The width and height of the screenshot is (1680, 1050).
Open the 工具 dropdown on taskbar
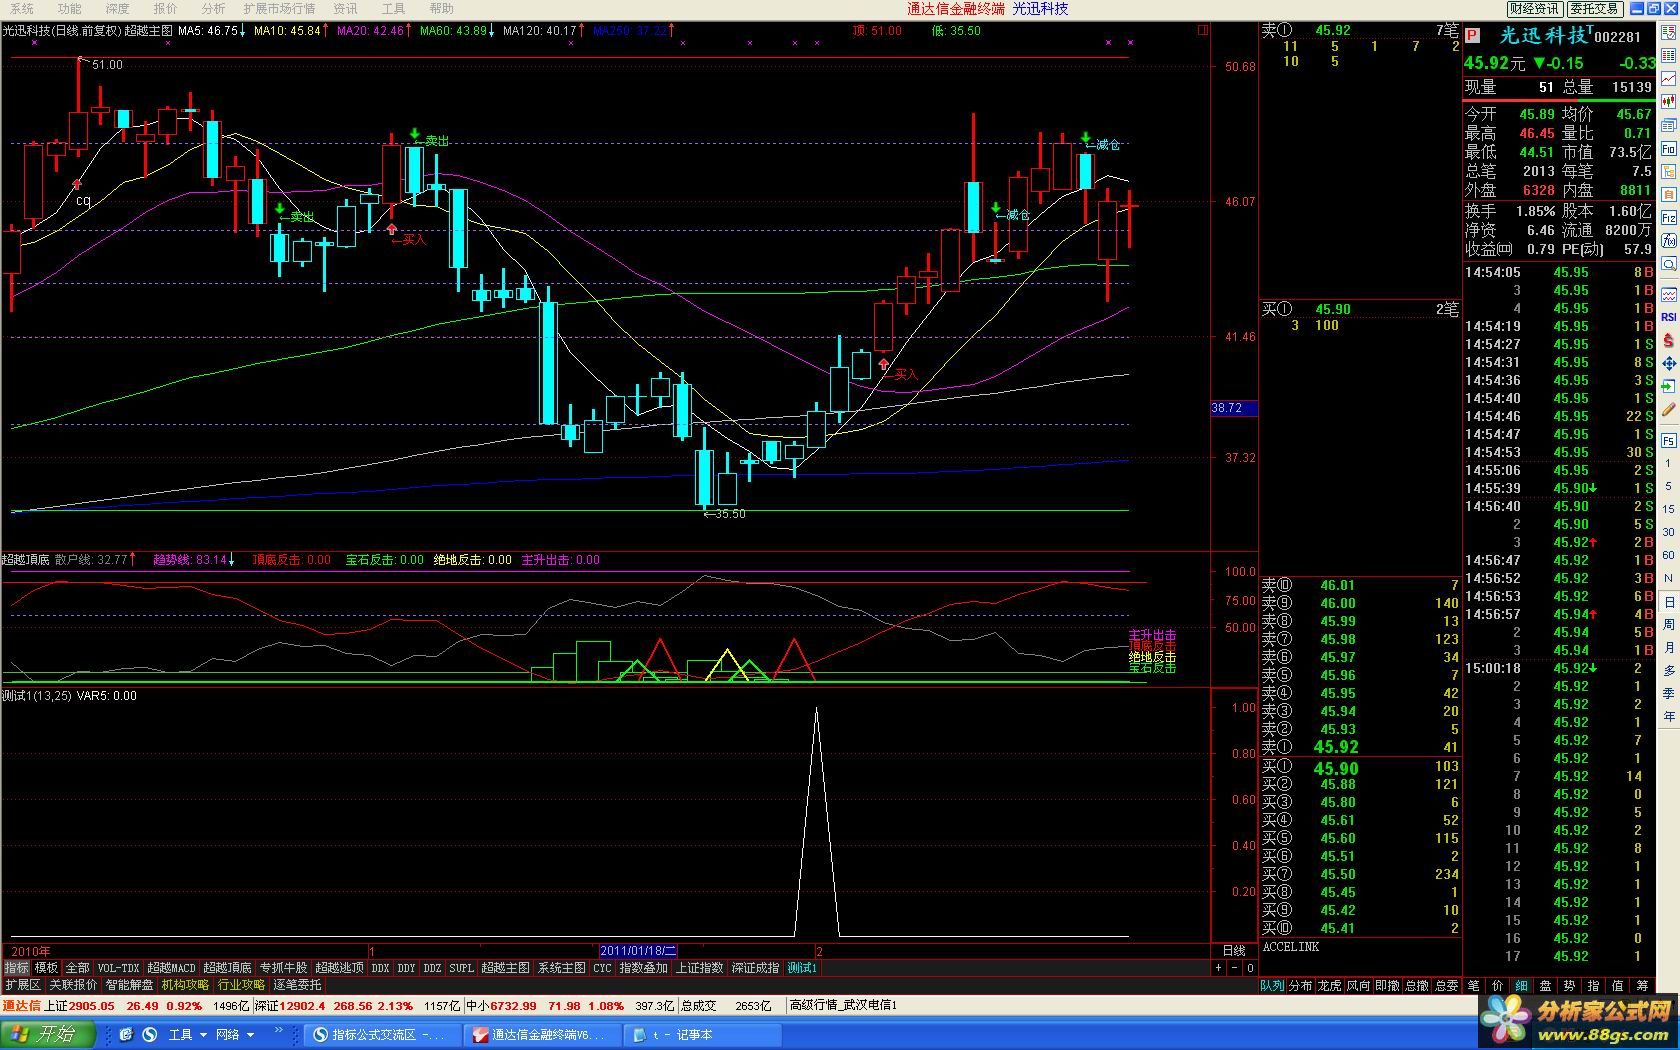click(187, 1035)
